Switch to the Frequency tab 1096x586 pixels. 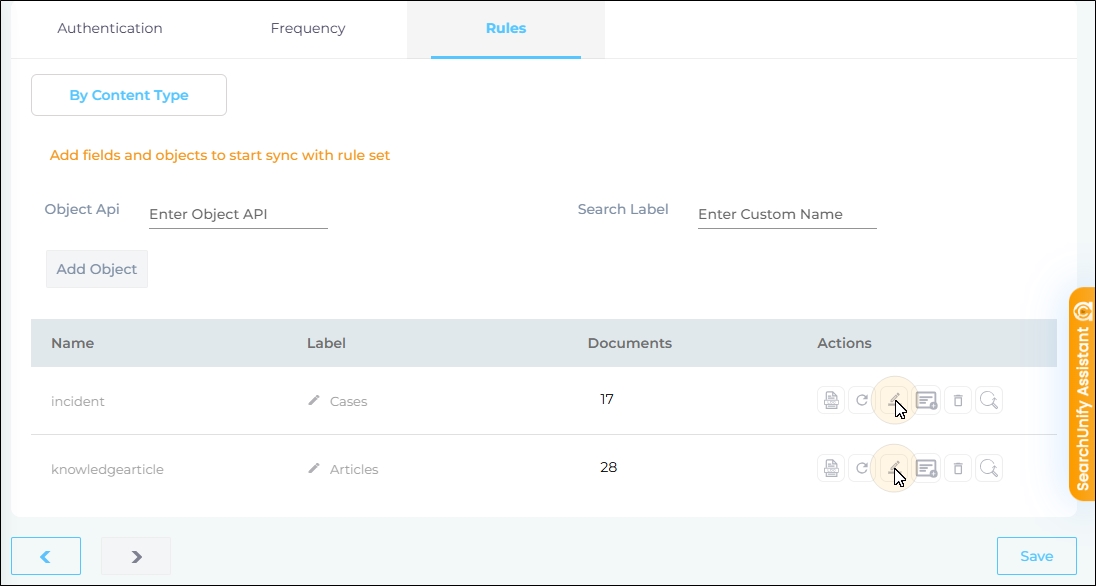pos(308,28)
